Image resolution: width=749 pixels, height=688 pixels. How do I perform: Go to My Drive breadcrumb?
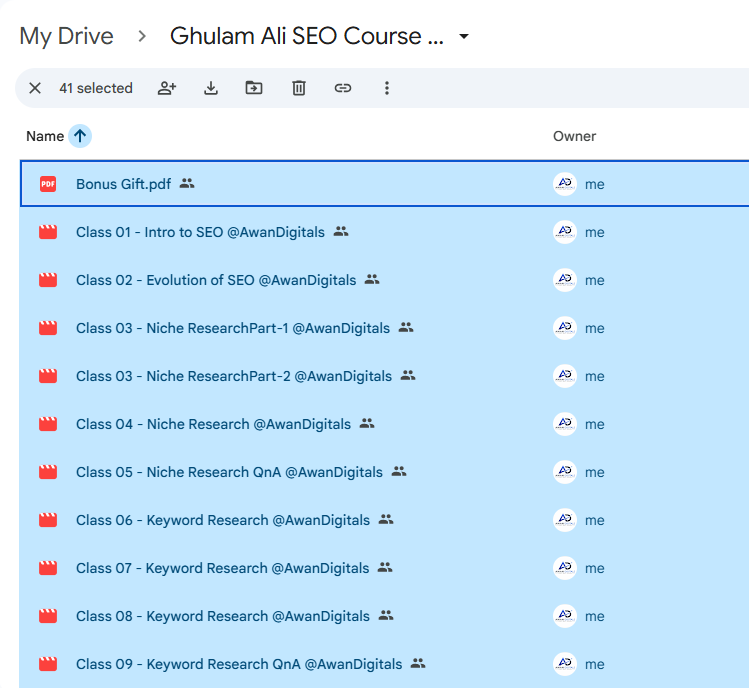pyautogui.click(x=66, y=36)
